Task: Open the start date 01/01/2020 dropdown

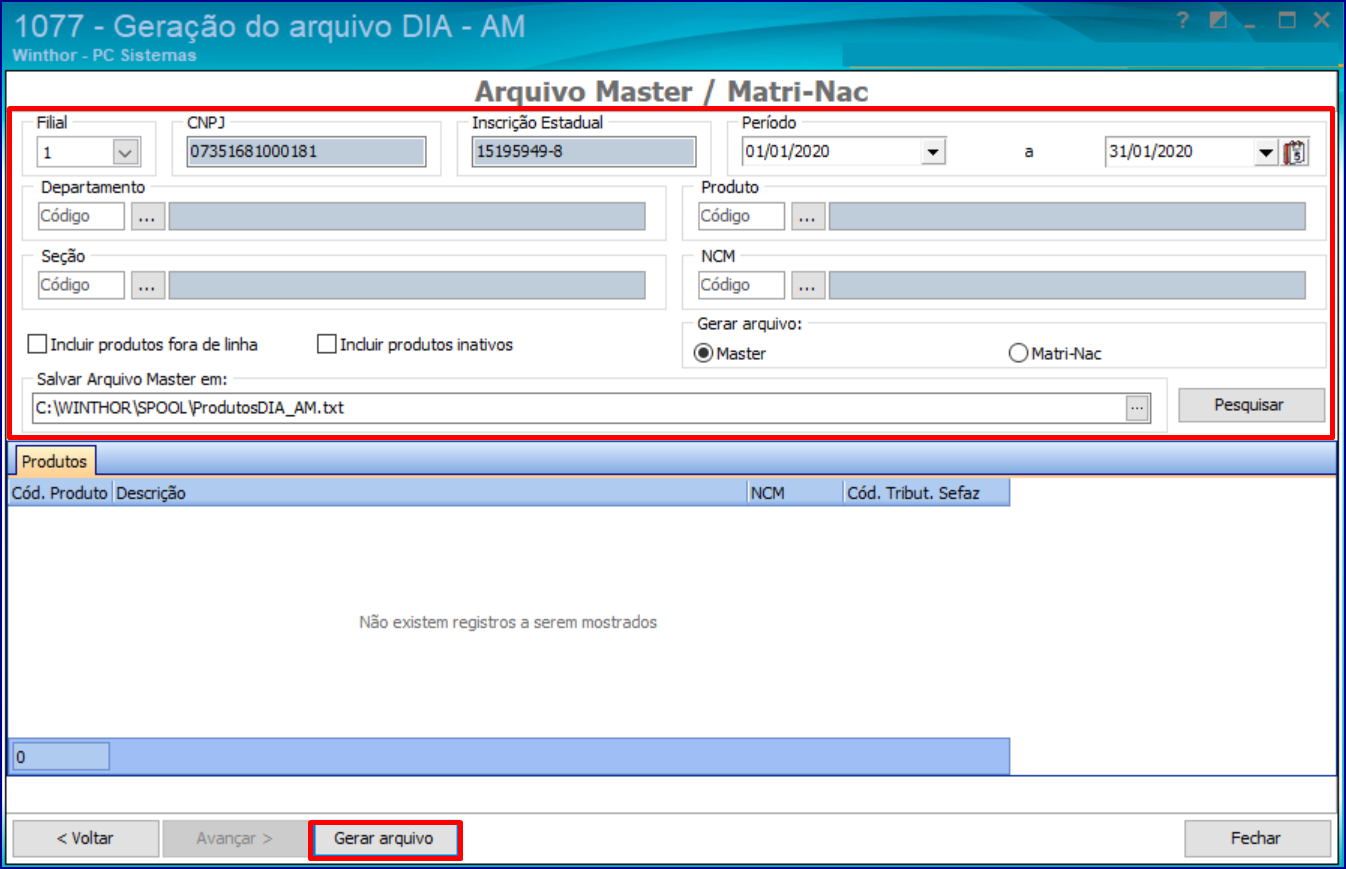Action: (933, 152)
